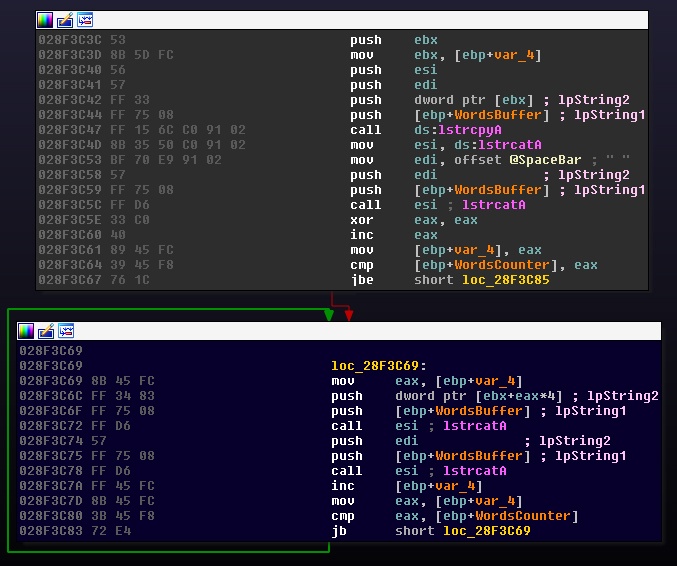
Task: Click the group nodes icon in the bottom block
Action: click(x=66, y=331)
